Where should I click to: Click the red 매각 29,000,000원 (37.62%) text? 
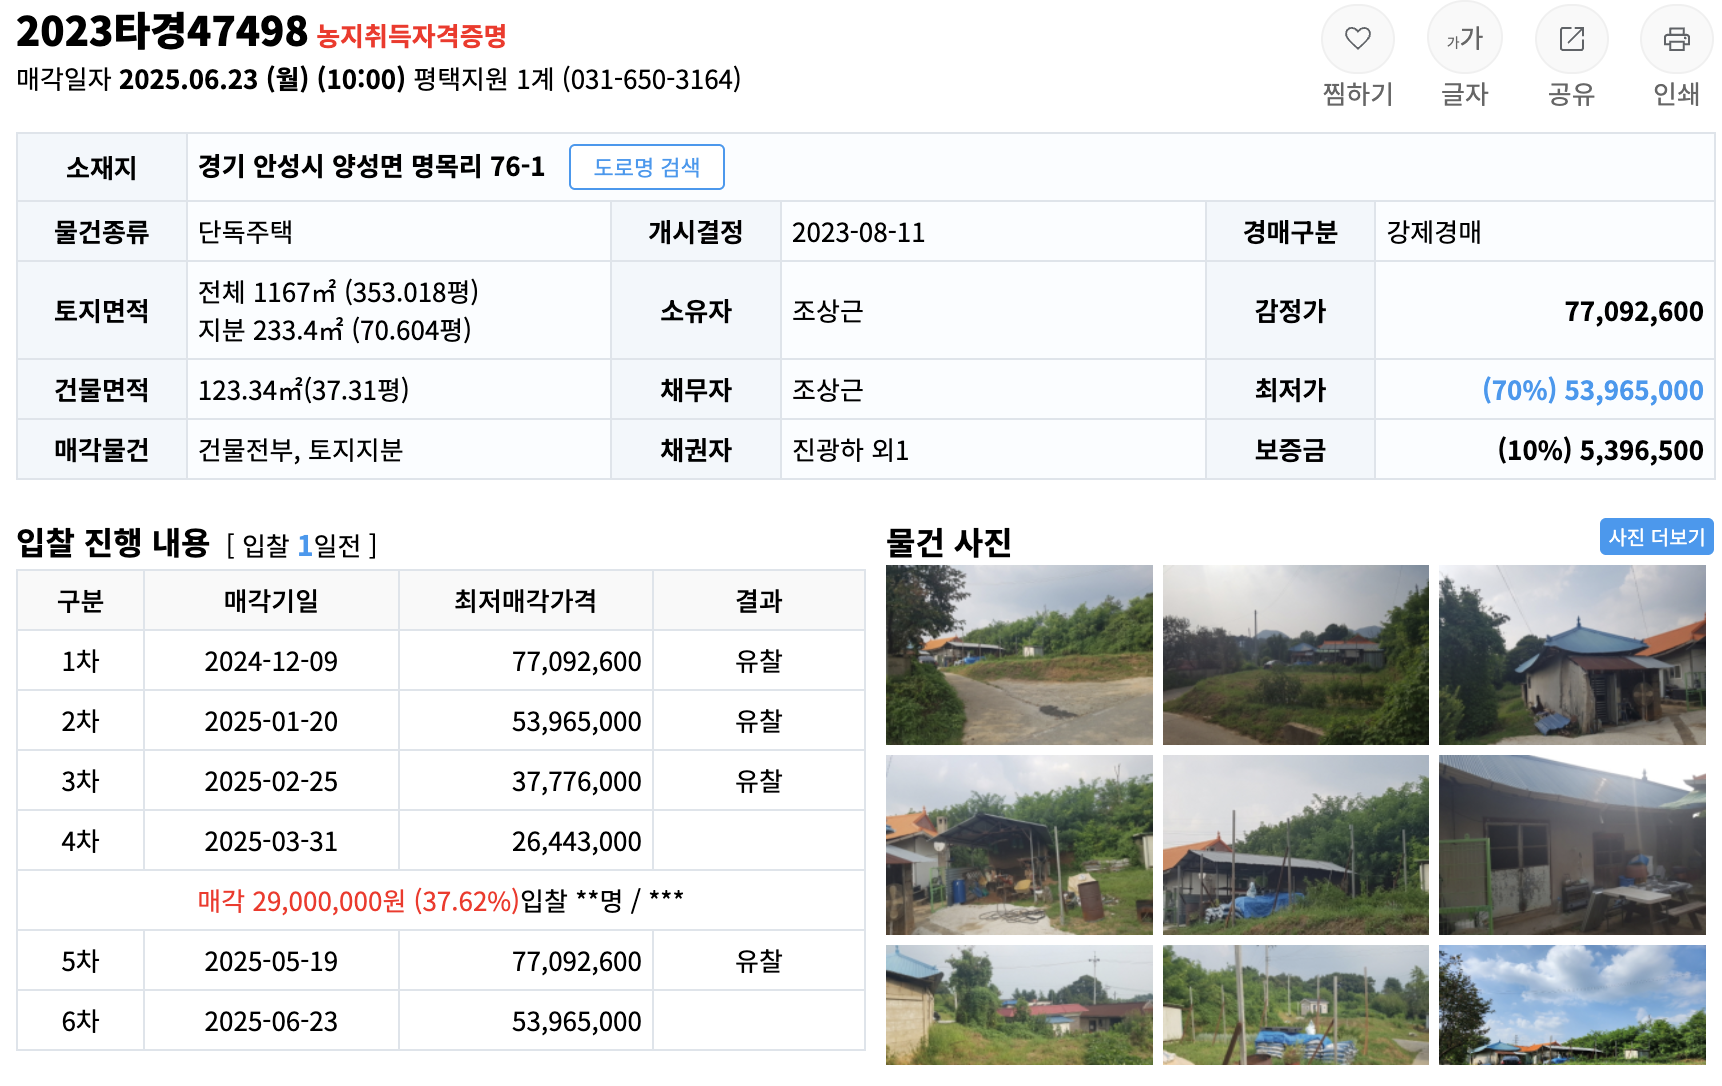[358, 901]
